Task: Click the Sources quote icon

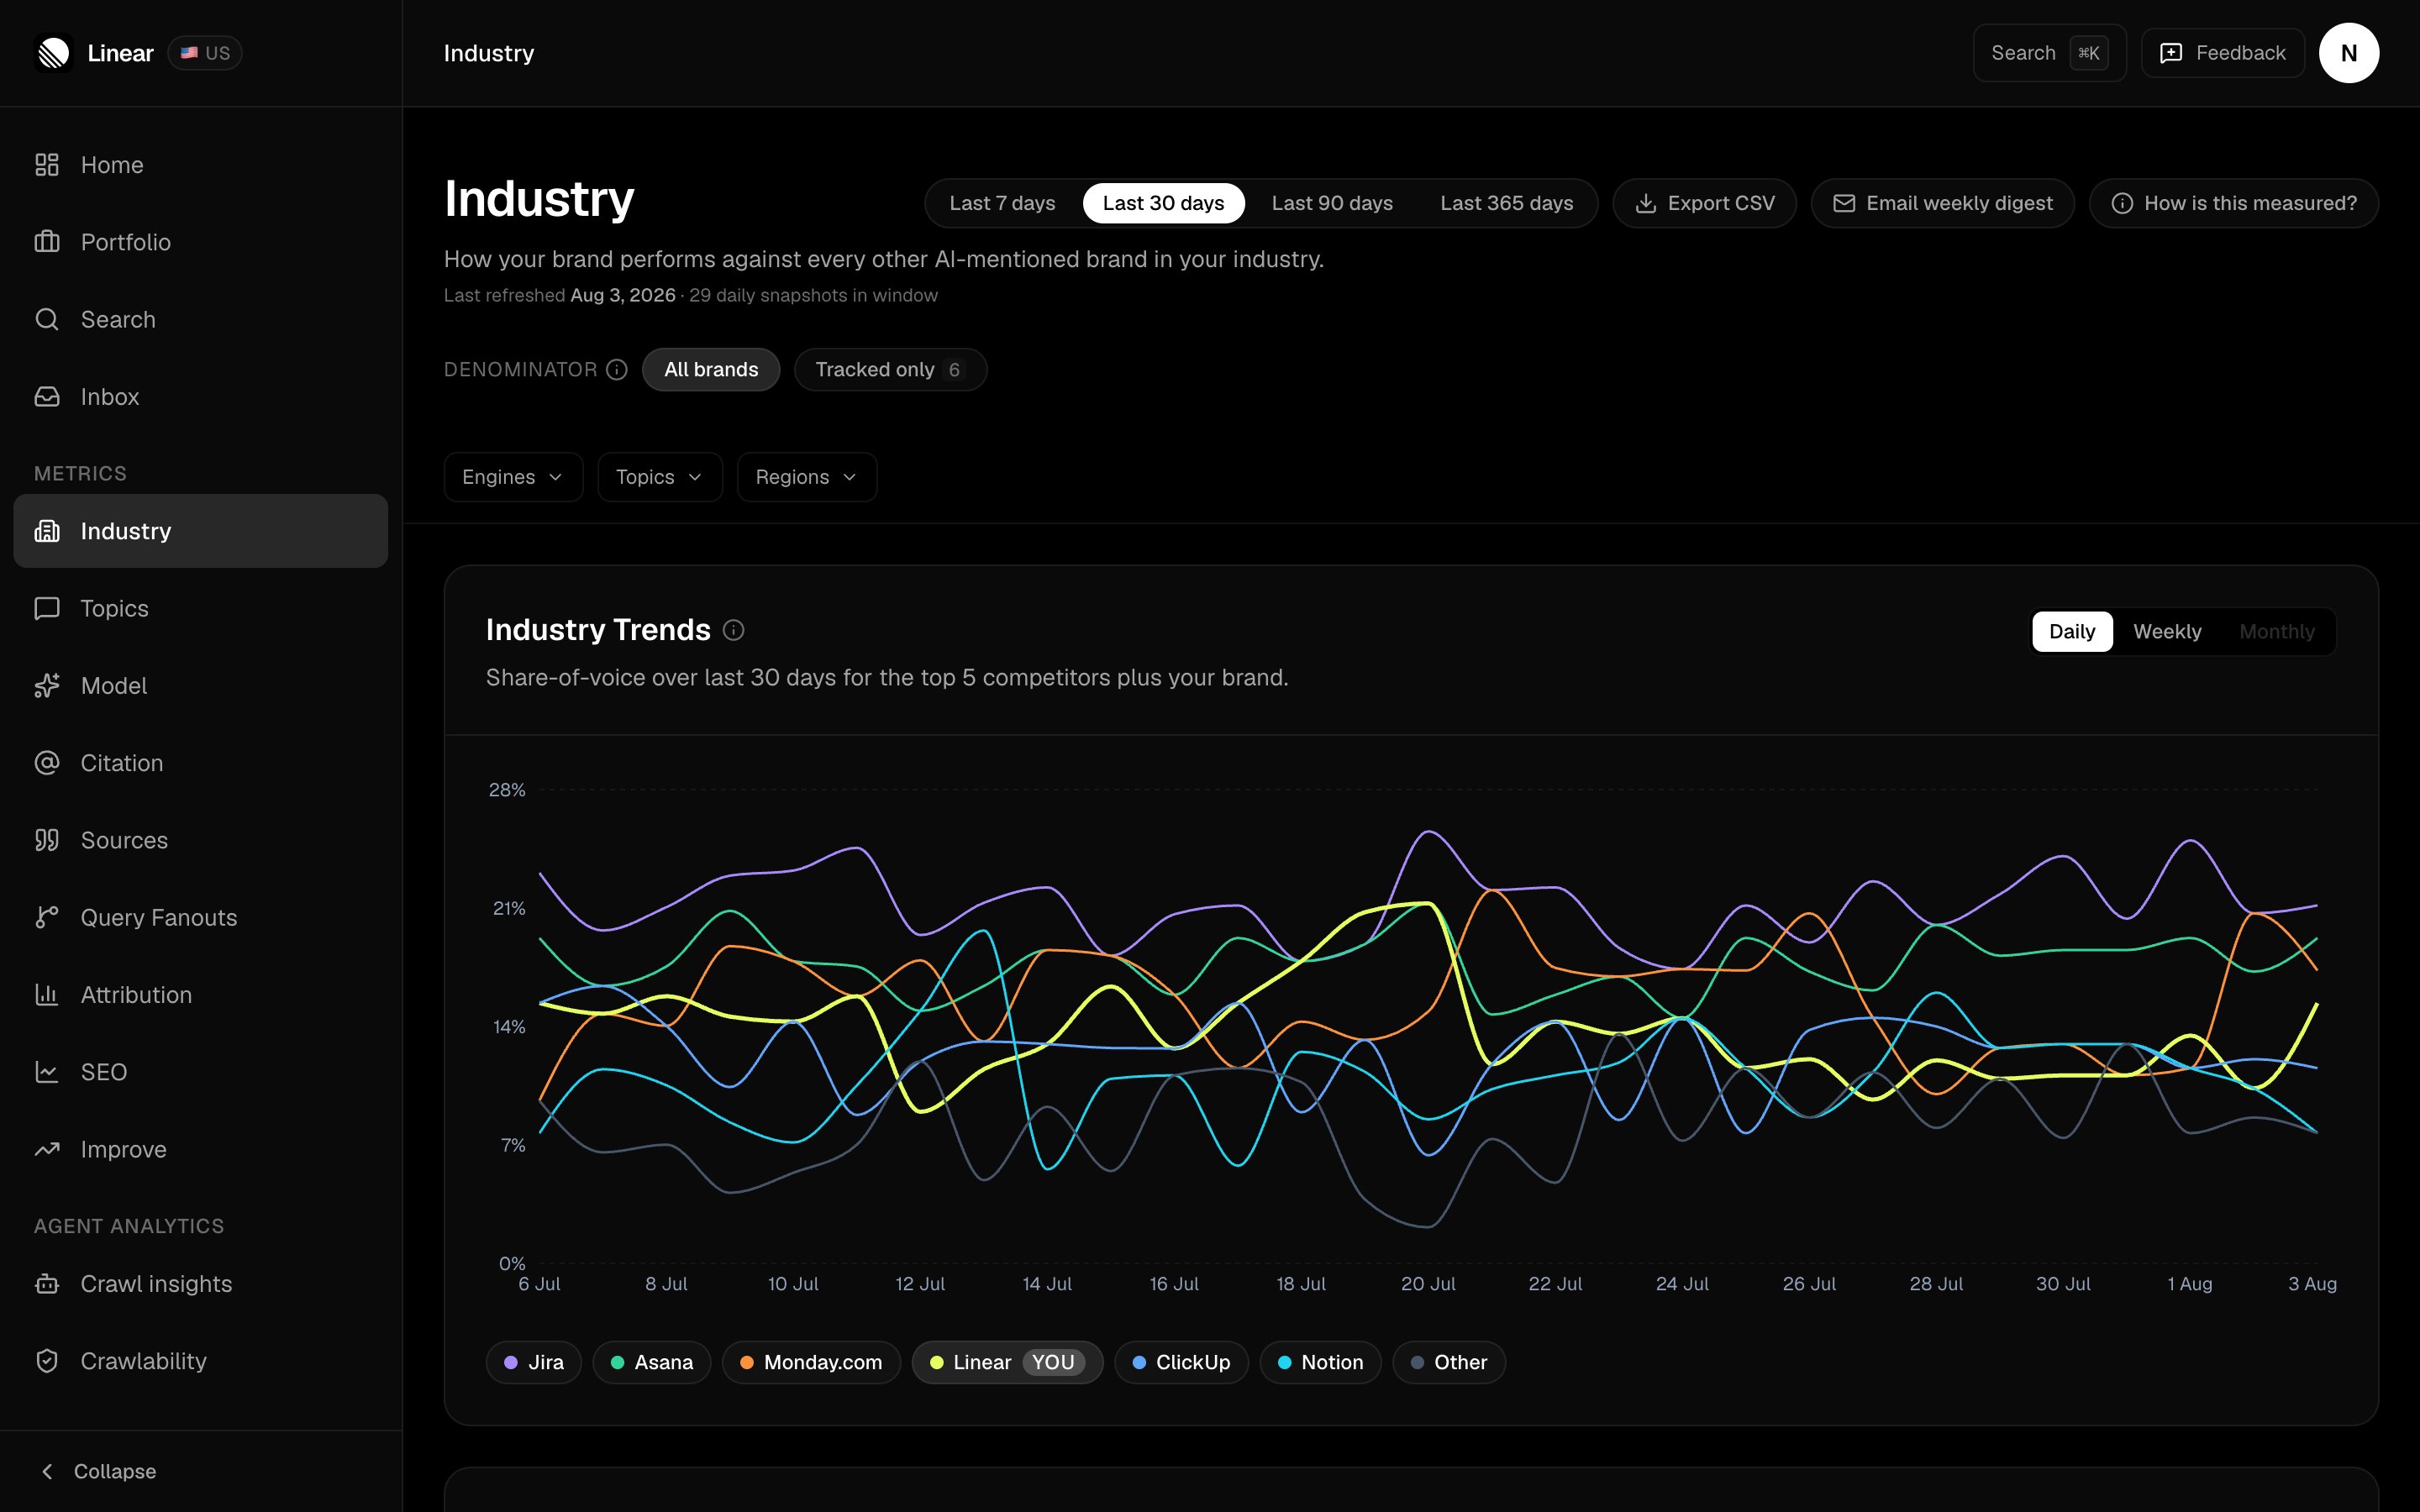Action: tap(47, 840)
